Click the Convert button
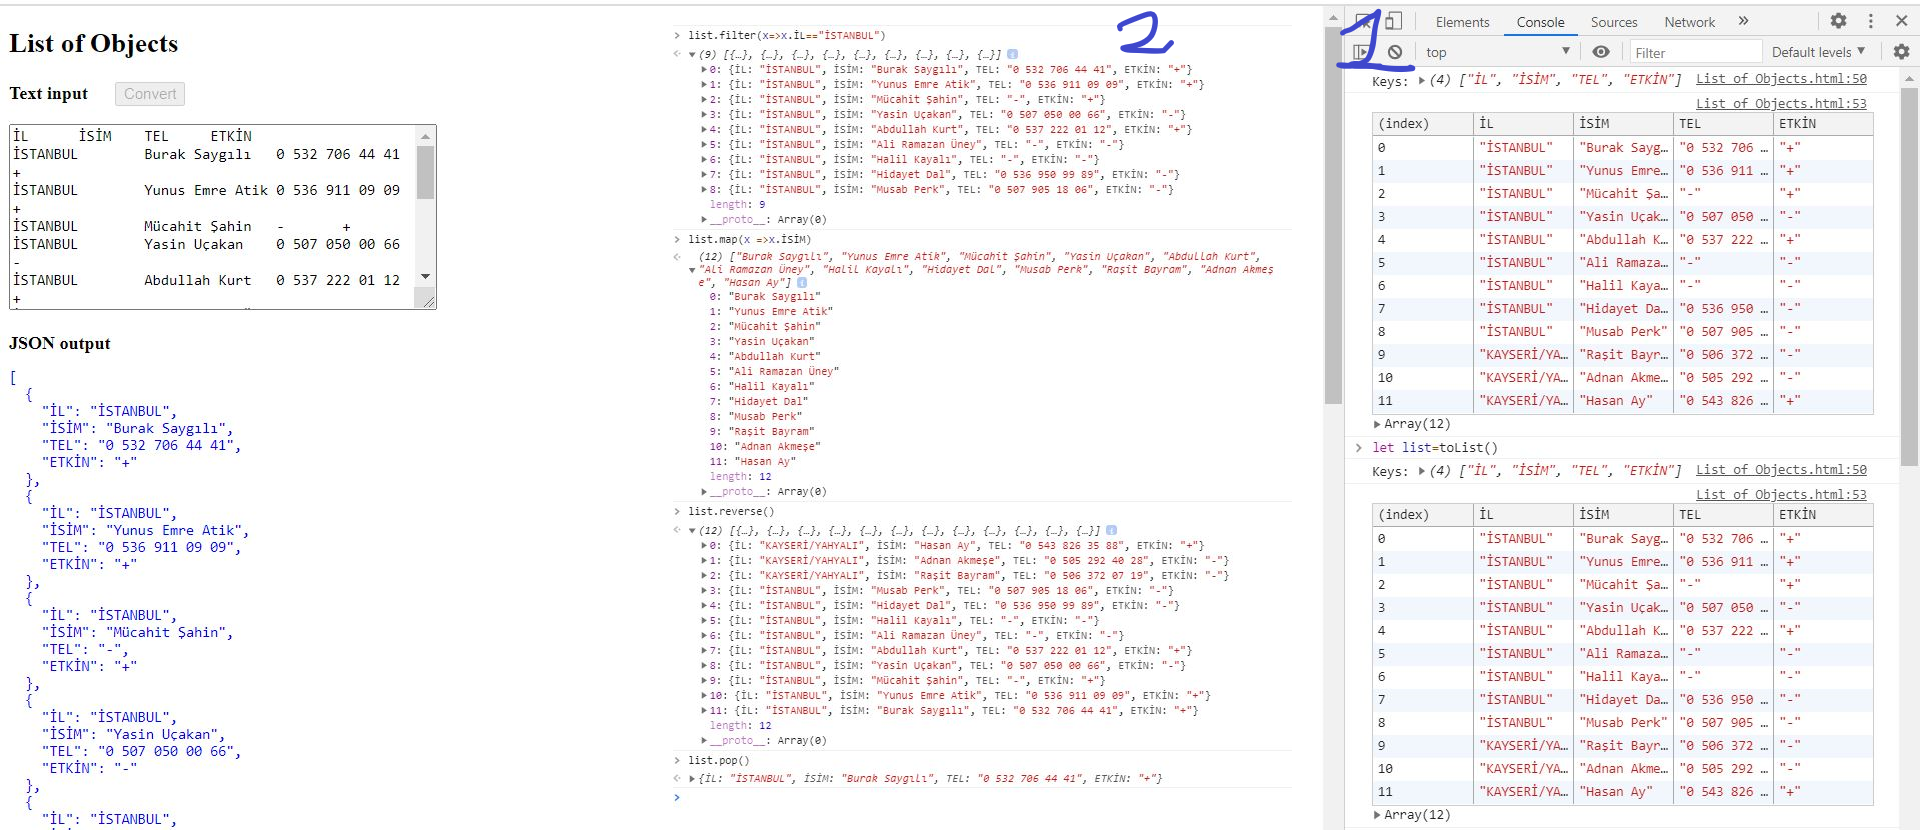This screenshot has width=1920, height=830. click(x=150, y=94)
